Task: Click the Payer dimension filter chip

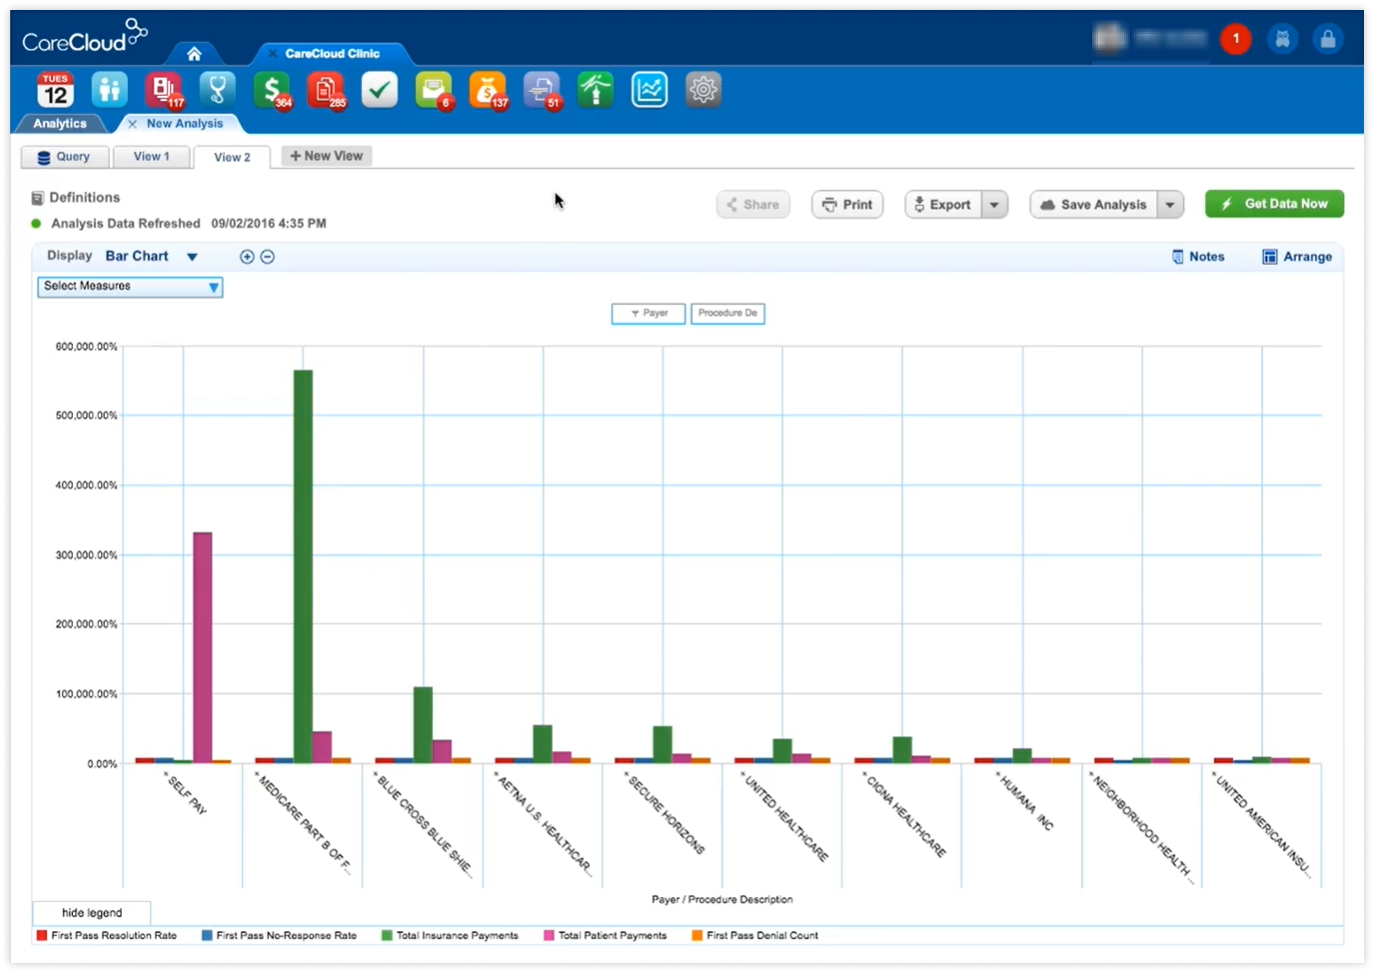Action: (648, 314)
